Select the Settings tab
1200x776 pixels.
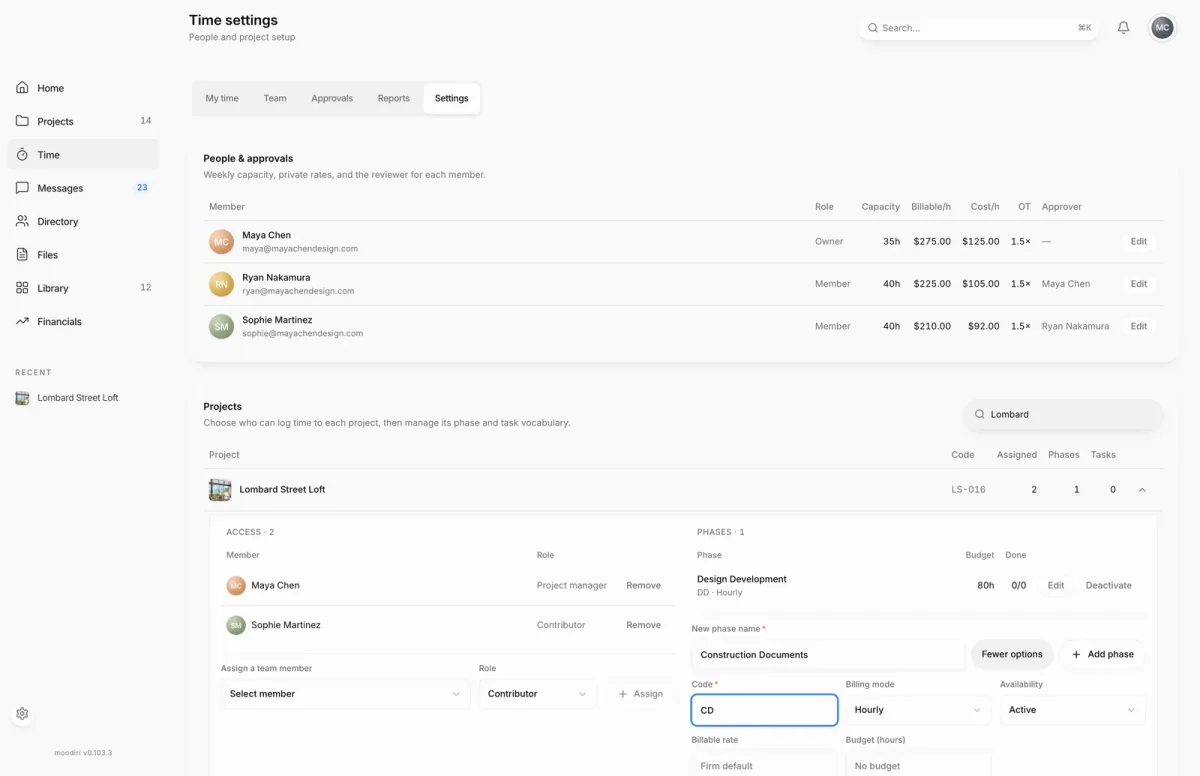coord(452,99)
